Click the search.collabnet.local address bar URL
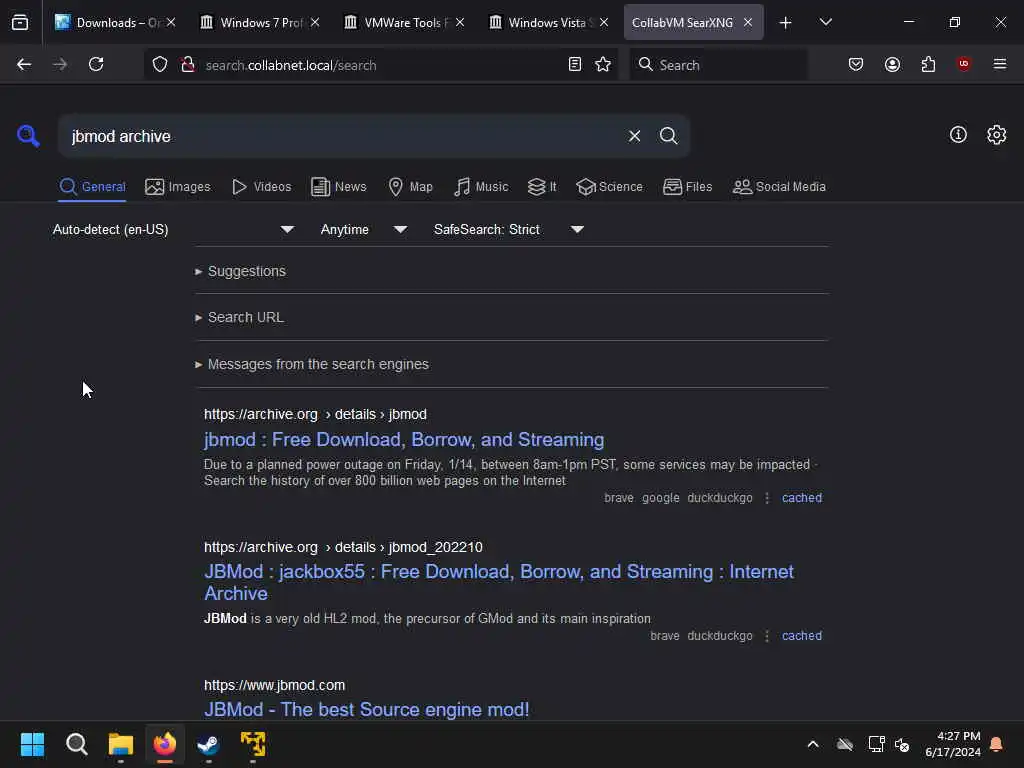 [x=291, y=65]
